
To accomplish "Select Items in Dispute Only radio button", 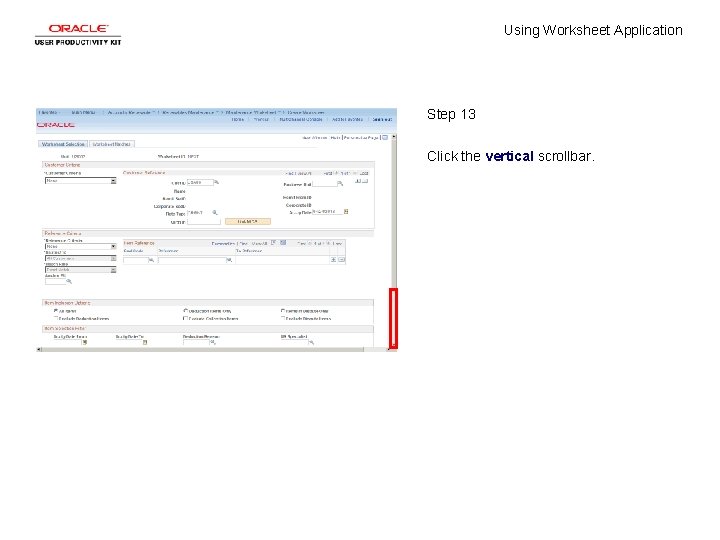I will point(283,311).
